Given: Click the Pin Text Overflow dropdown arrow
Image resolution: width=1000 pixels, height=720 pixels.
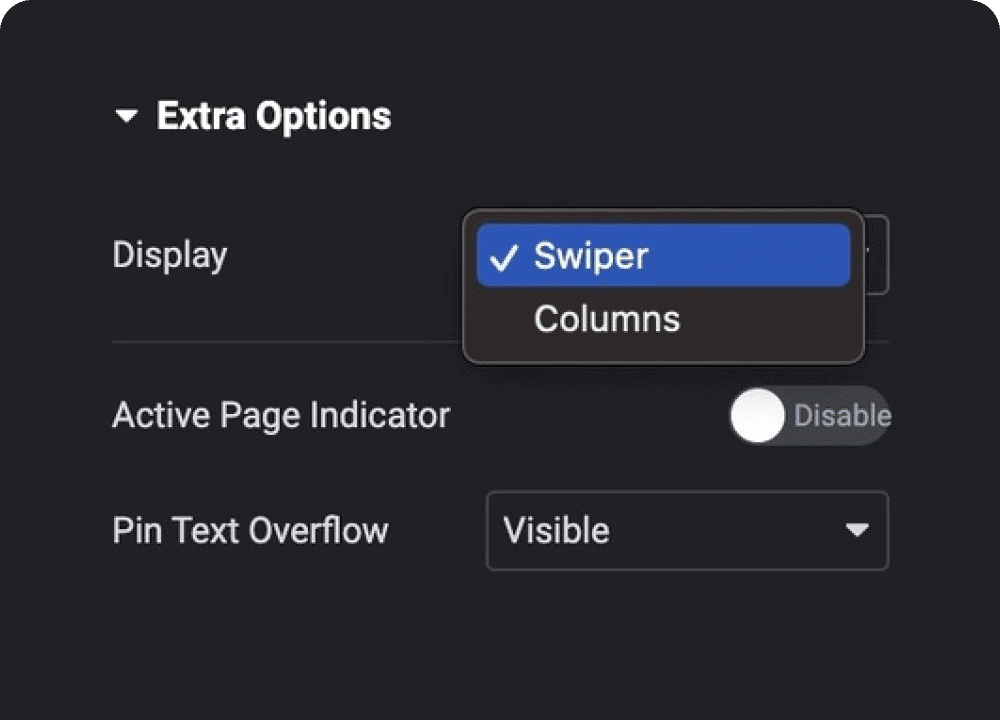Looking at the screenshot, I should [857, 530].
